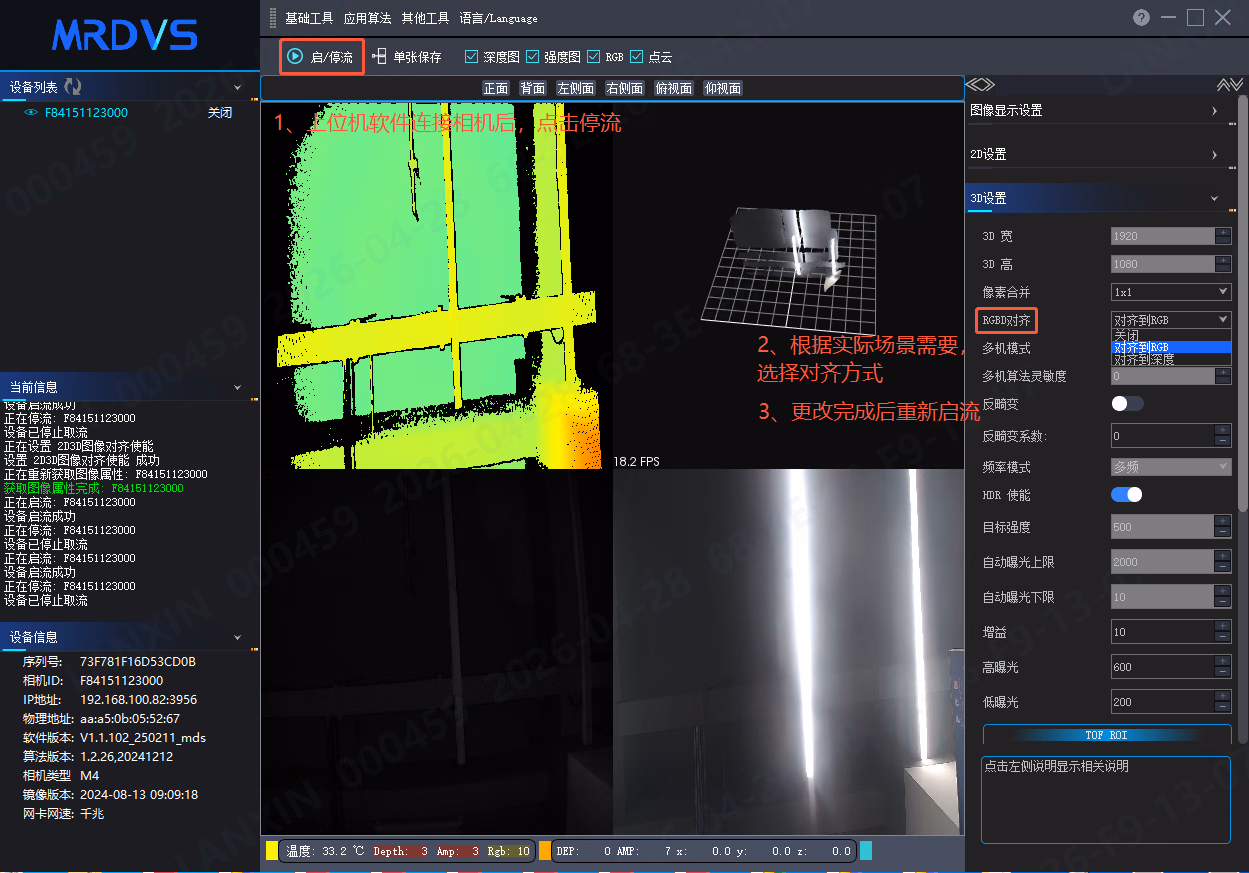Click the 序列号 73F781F16D53CD0B text
Screen dimensions: 1249x873
coord(109,662)
